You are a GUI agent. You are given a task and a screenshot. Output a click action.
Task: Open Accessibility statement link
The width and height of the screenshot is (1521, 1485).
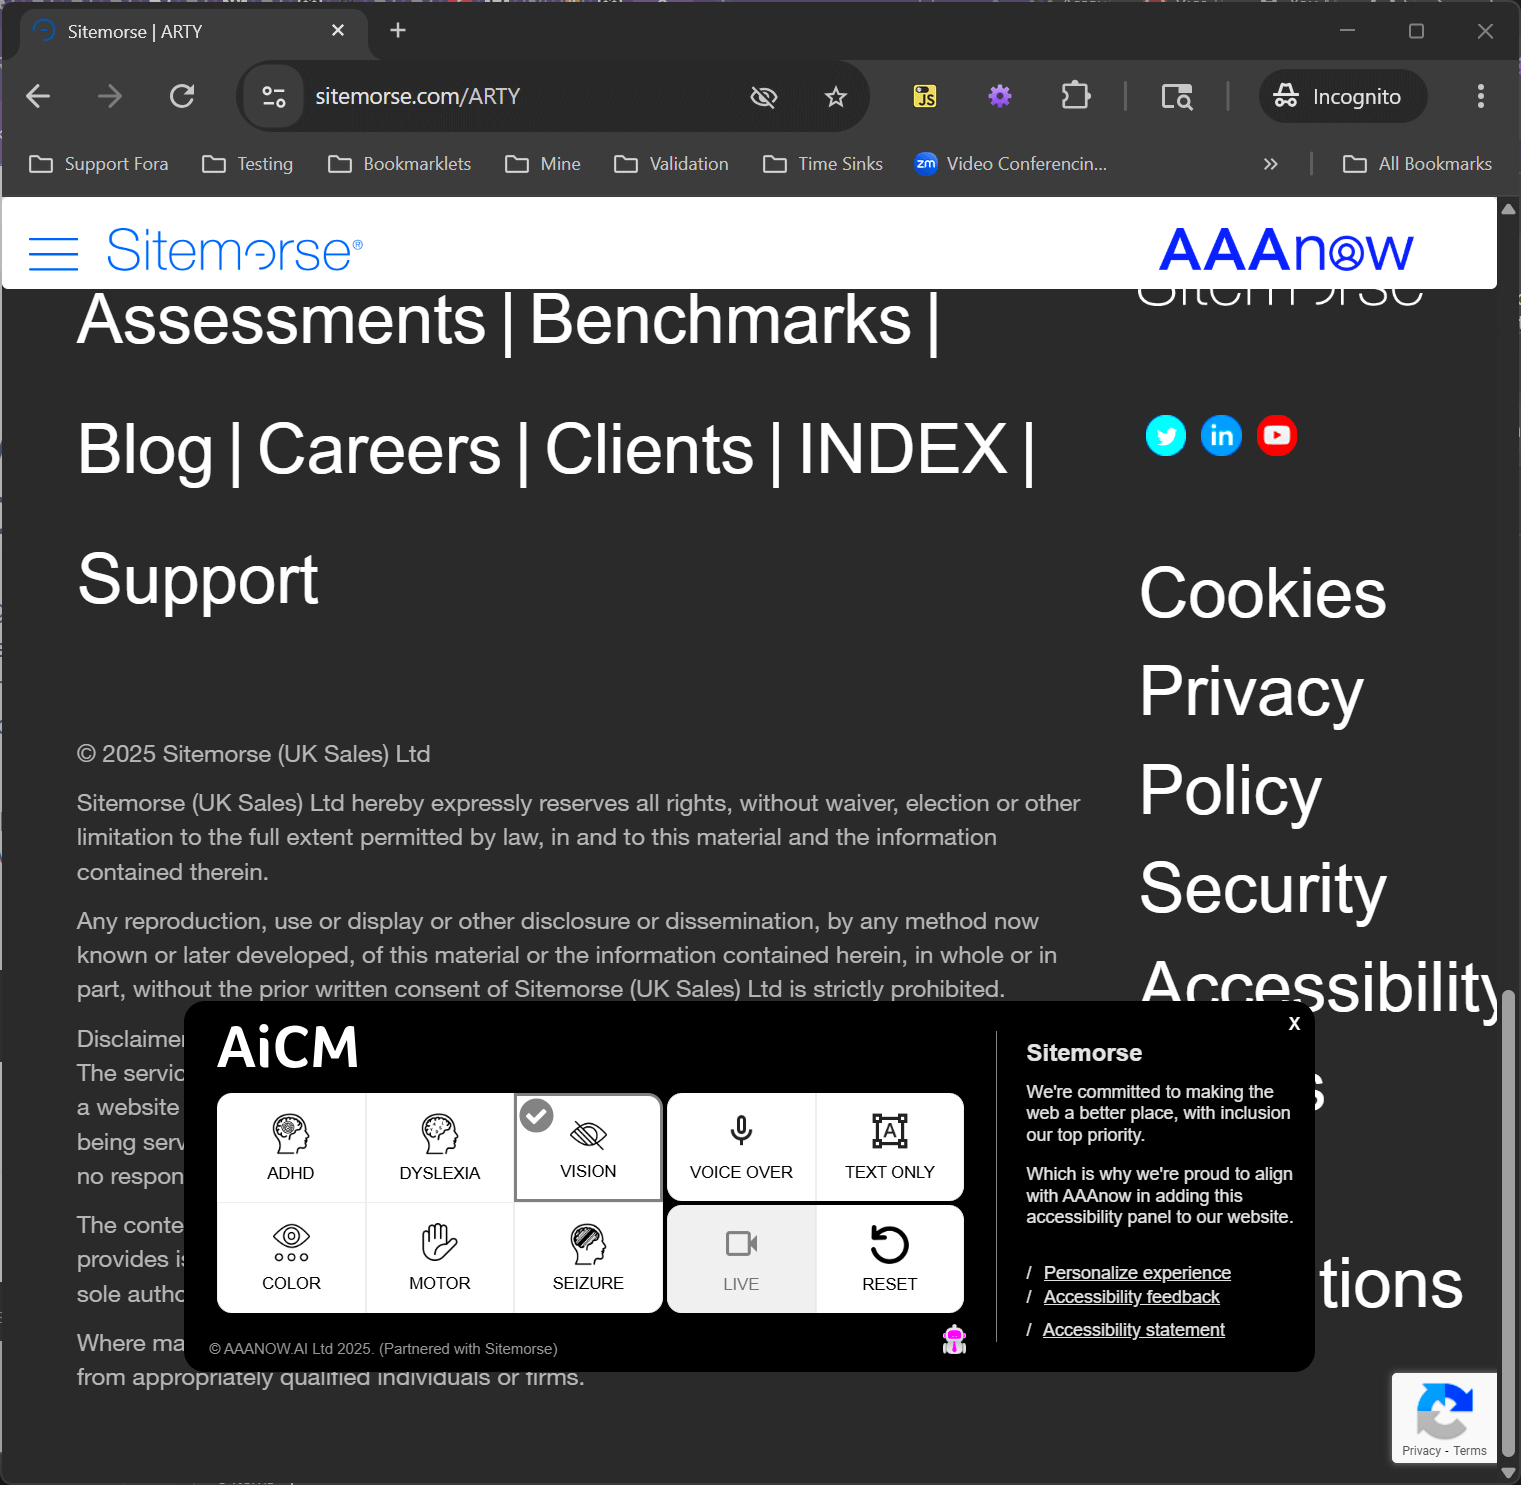pos(1133,1329)
